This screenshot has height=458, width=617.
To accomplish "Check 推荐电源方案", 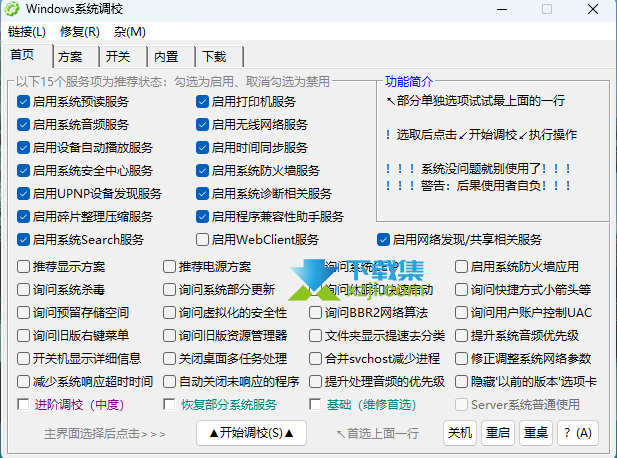I will pyautogui.click(x=169, y=267).
